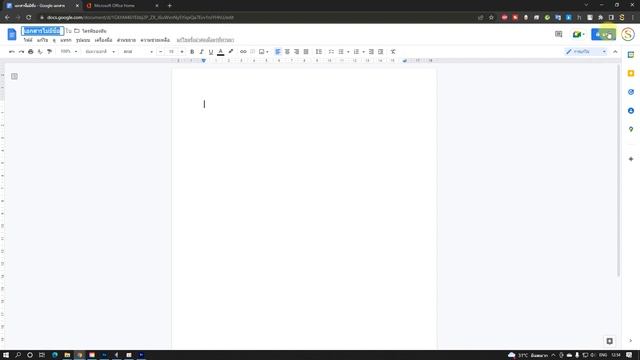Click the increase indent icon
Viewport: 640px width, 360px height.
tap(380, 52)
